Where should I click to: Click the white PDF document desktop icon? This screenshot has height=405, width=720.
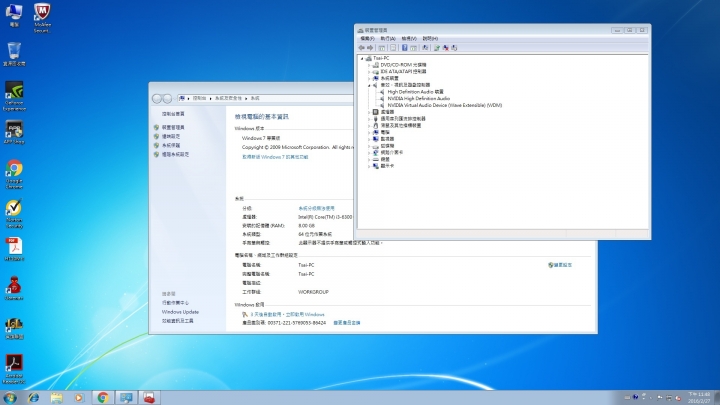pos(14,249)
